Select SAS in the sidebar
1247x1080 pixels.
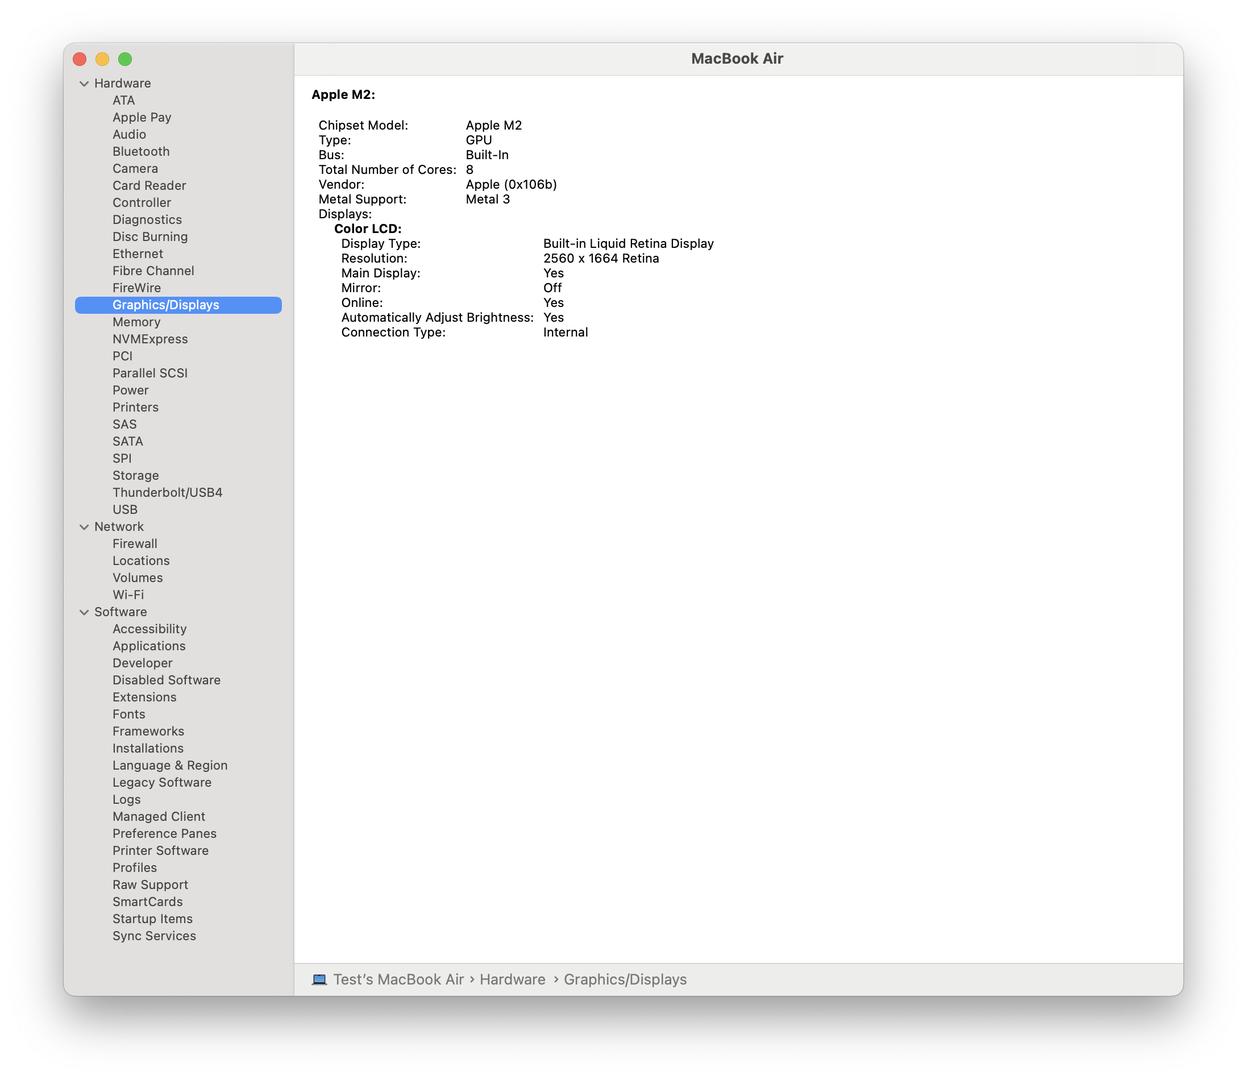point(124,424)
